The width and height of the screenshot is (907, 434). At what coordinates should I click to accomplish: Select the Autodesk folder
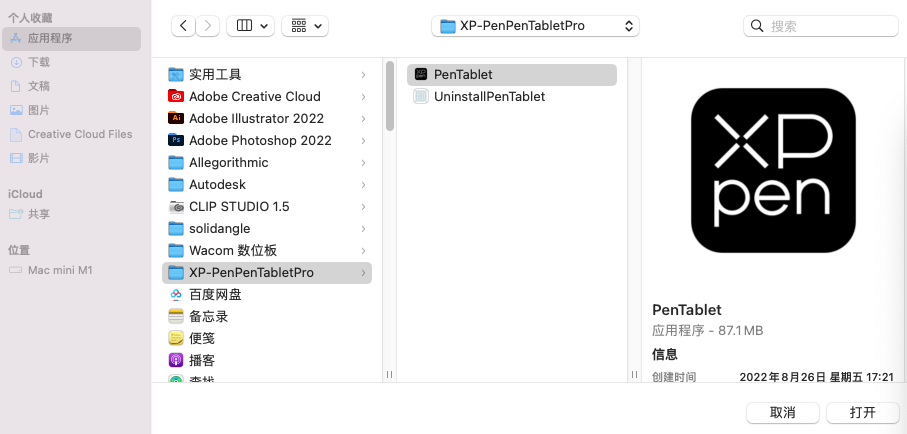point(267,185)
